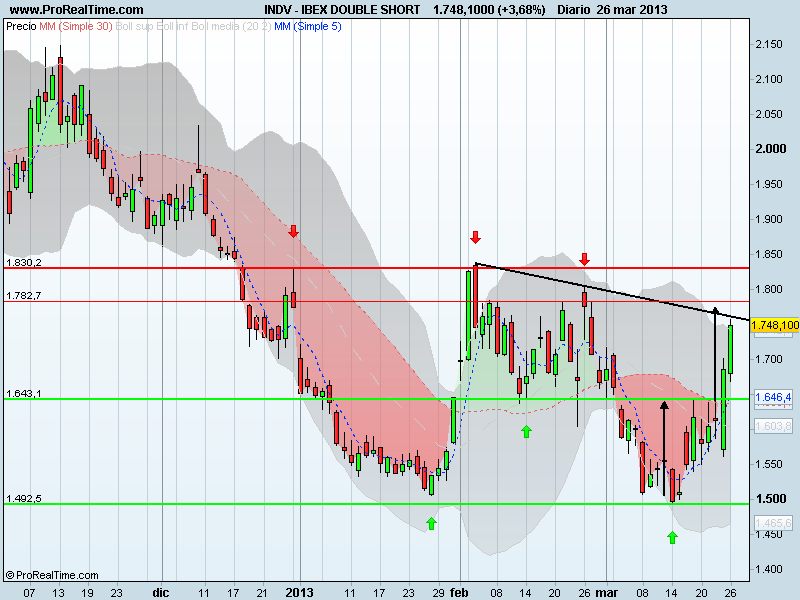This screenshot has height=600, width=800.
Task: Select the Precio legend label
Action: (21, 26)
